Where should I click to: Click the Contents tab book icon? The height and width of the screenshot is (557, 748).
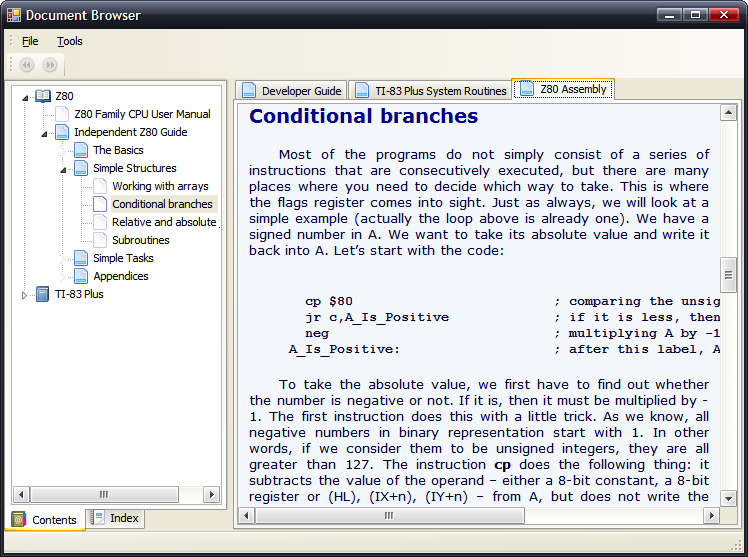click(x=19, y=520)
